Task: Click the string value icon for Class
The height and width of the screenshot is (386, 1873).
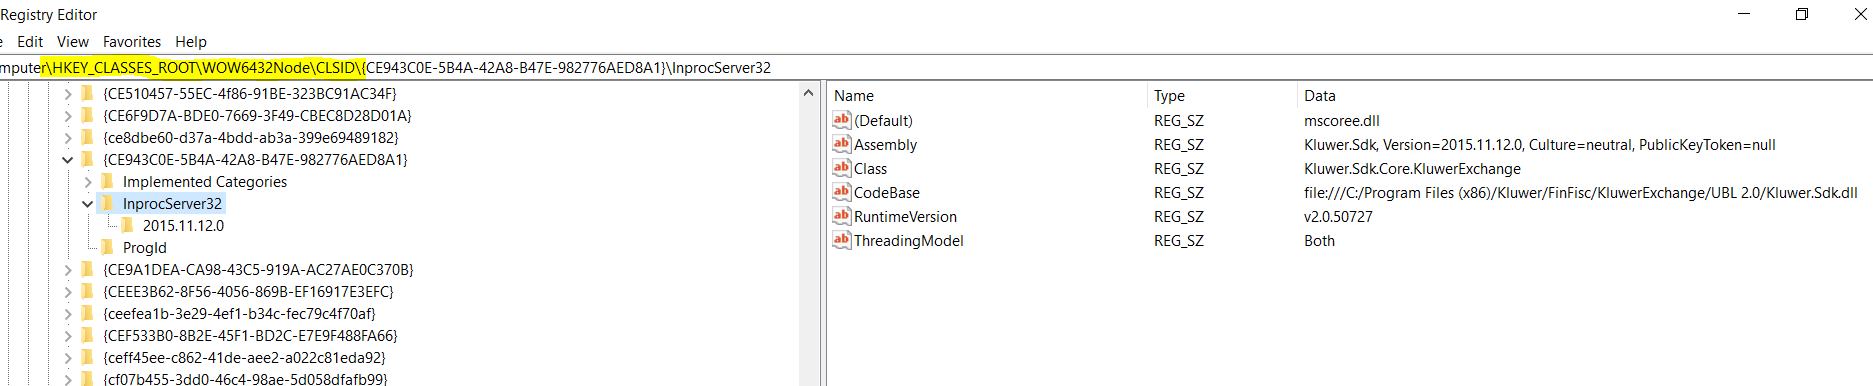Action: coord(842,168)
